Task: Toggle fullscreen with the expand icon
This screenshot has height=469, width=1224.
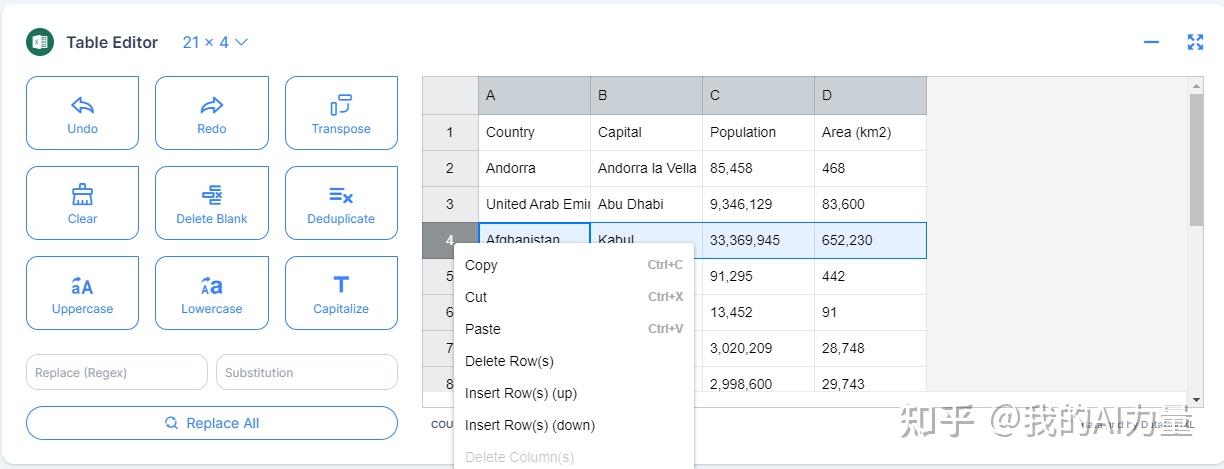Action: point(1195,42)
